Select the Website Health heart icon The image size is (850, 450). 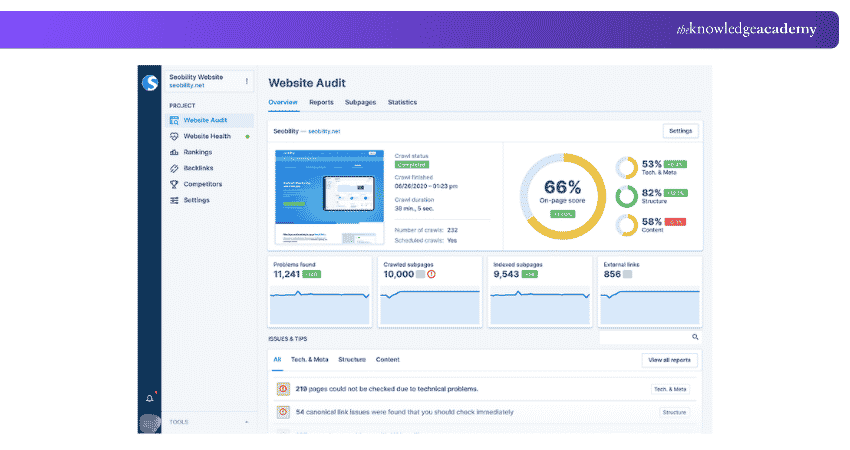click(x=174, y=136)
